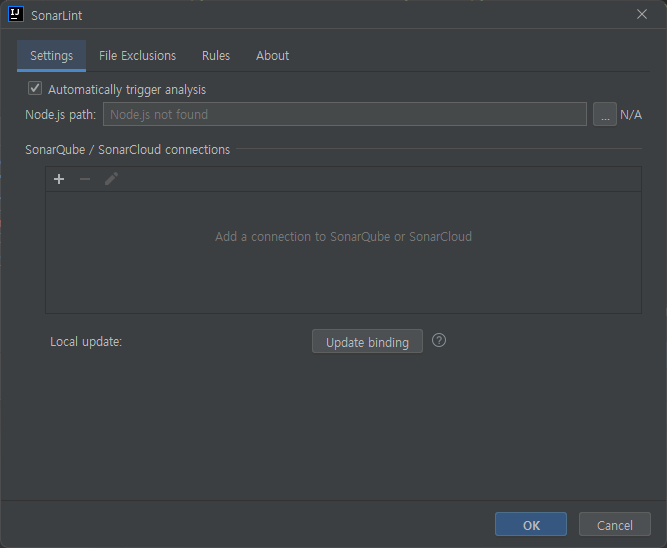
Task: Switch to the Settings tab
Action: pos(51,56)
